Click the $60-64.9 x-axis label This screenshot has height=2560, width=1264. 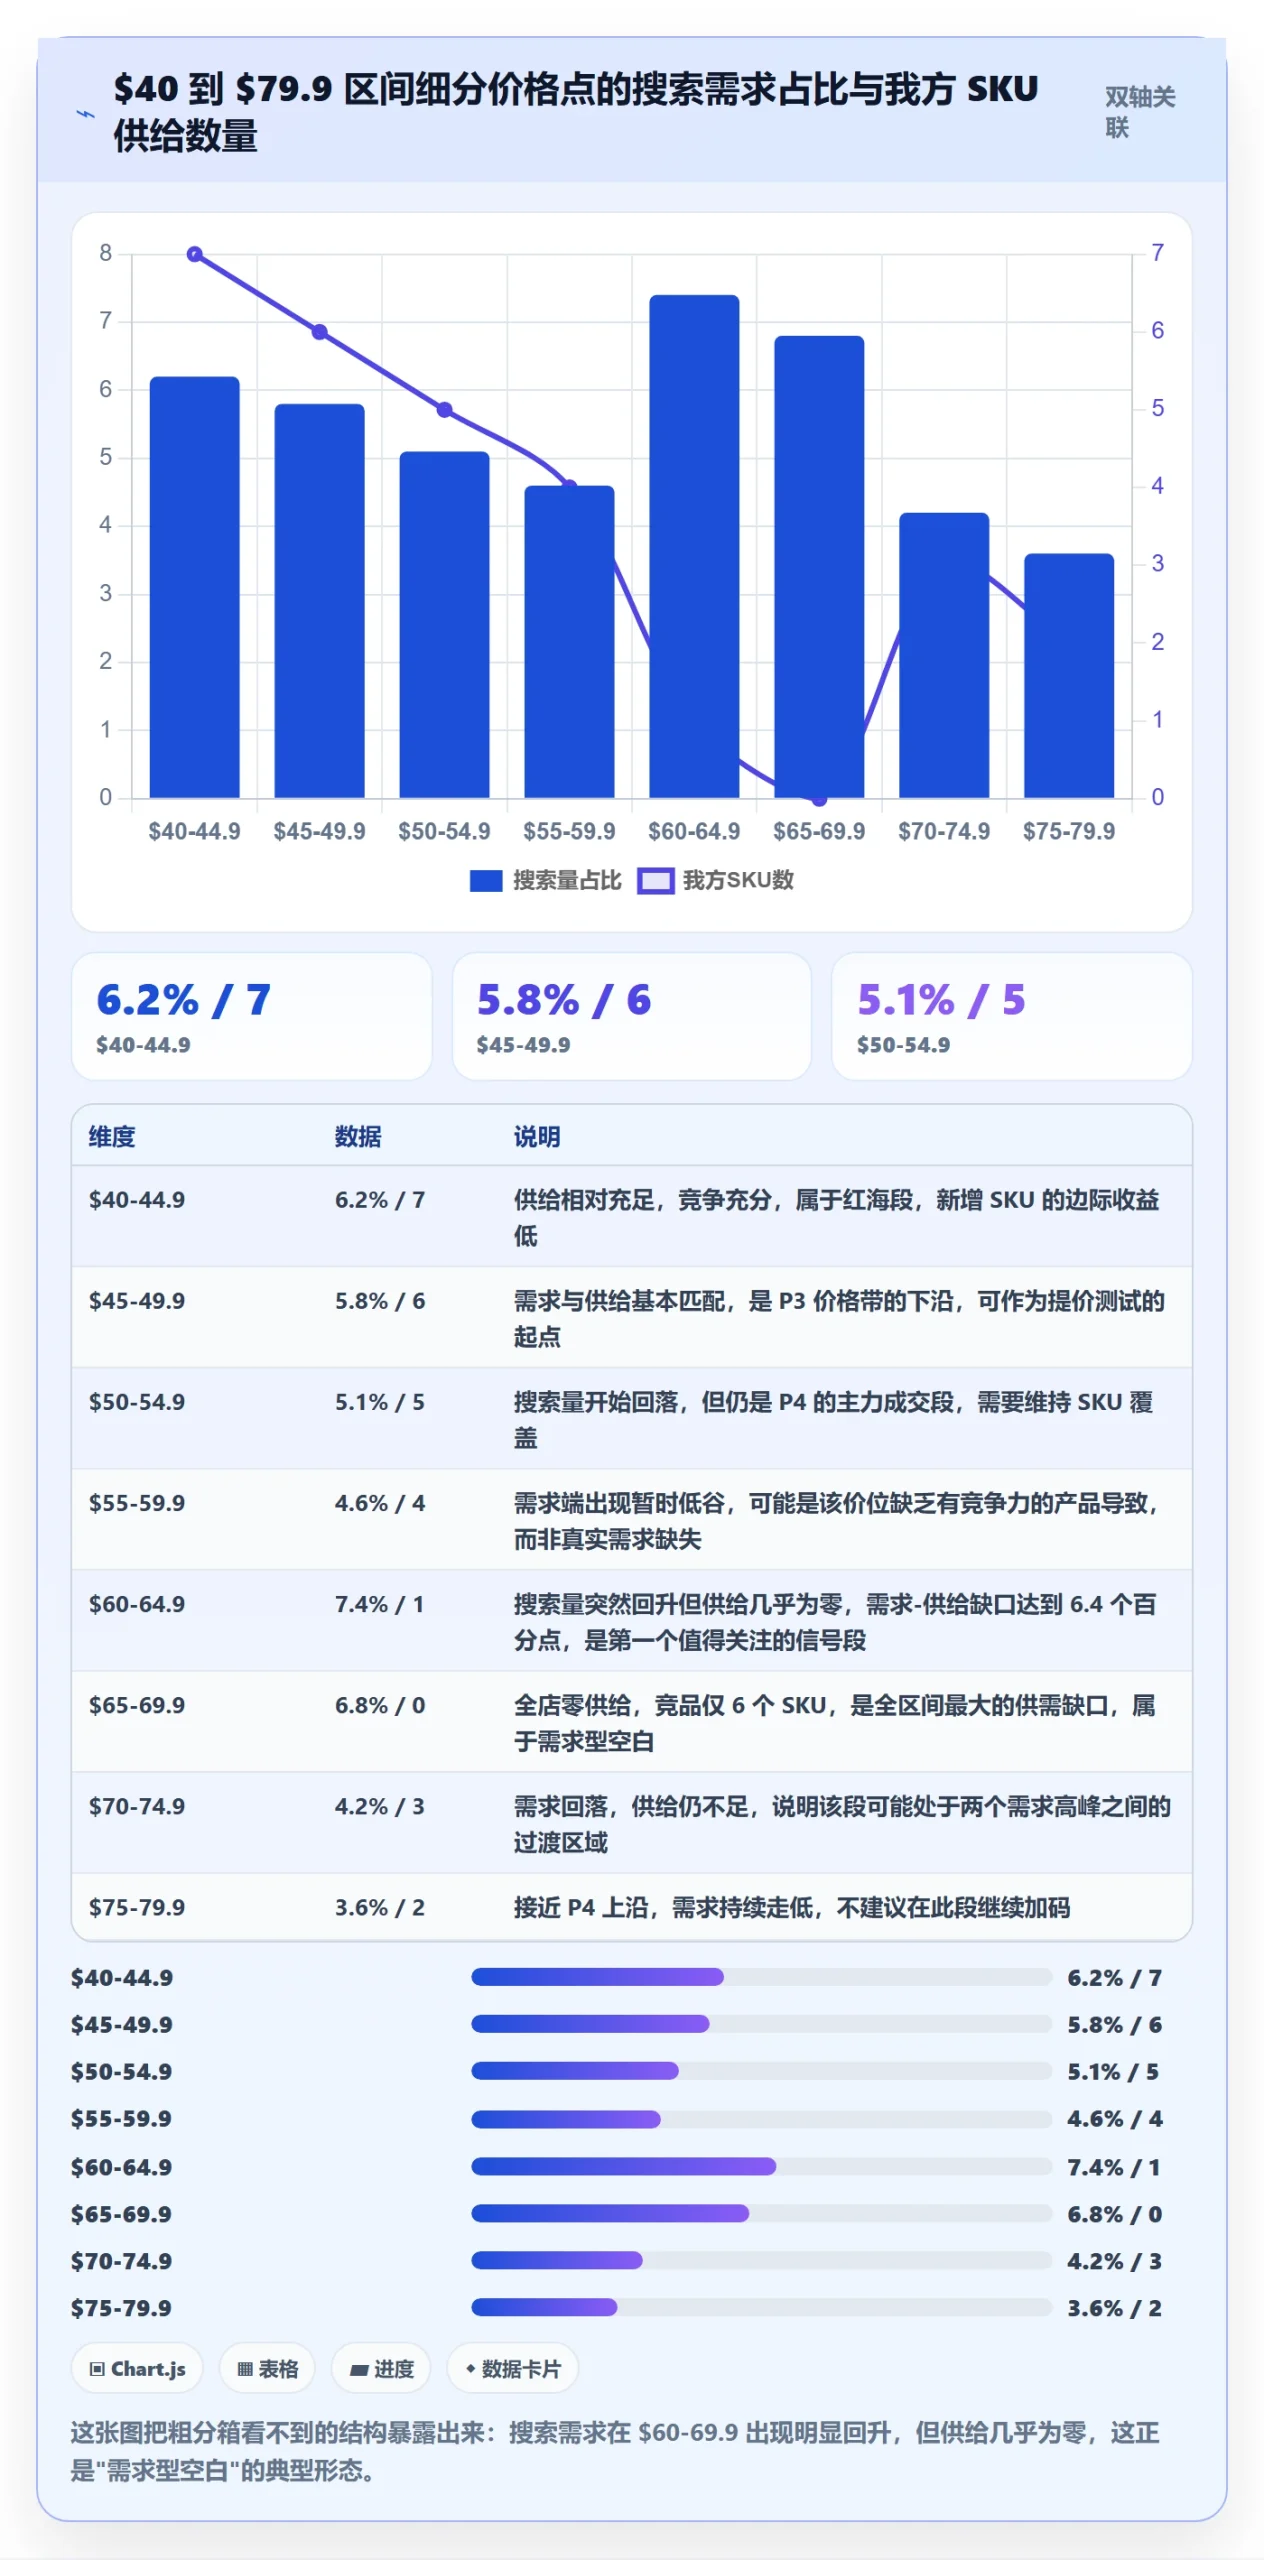694,831
